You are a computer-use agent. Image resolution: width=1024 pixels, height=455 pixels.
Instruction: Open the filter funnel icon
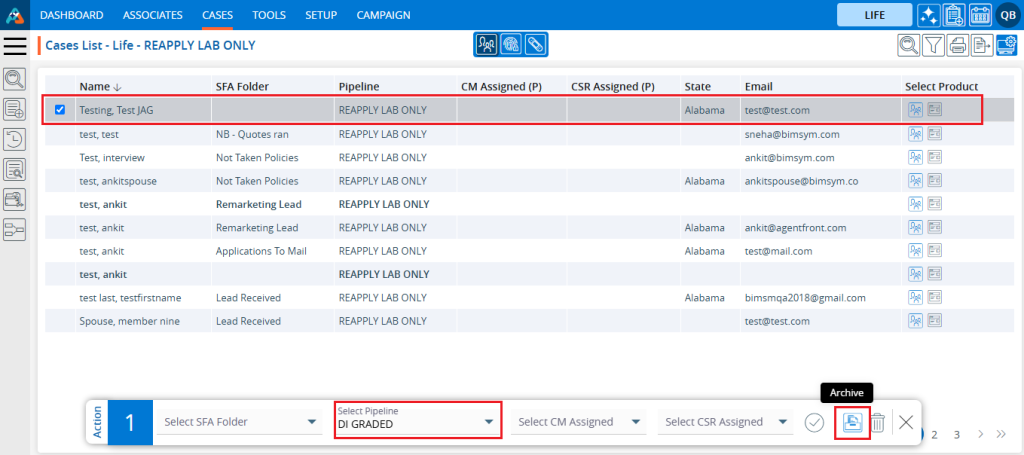932,45
